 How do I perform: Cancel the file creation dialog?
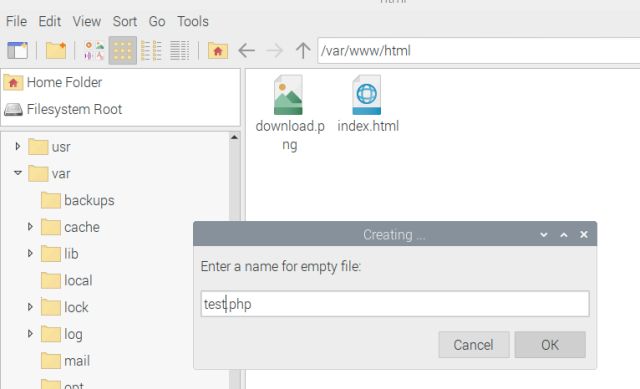click(x=473, y=345)
